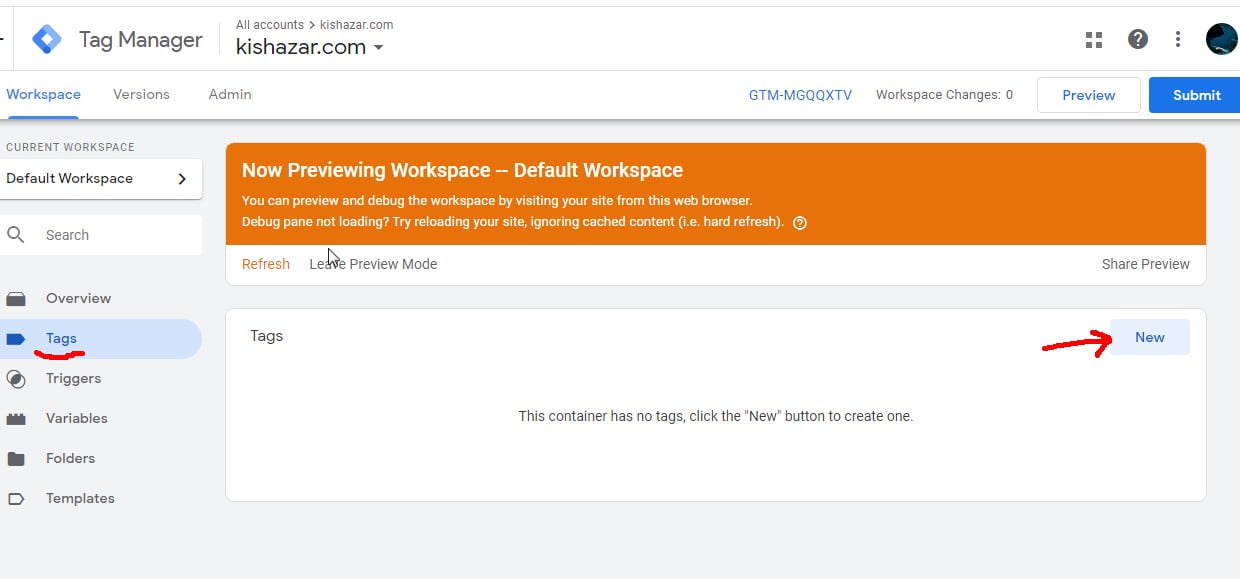Image resolution: width=1240 pixels, height=579 pixels.
Task: Open Triggers in the sidebar
Action: tap(100, 379)
